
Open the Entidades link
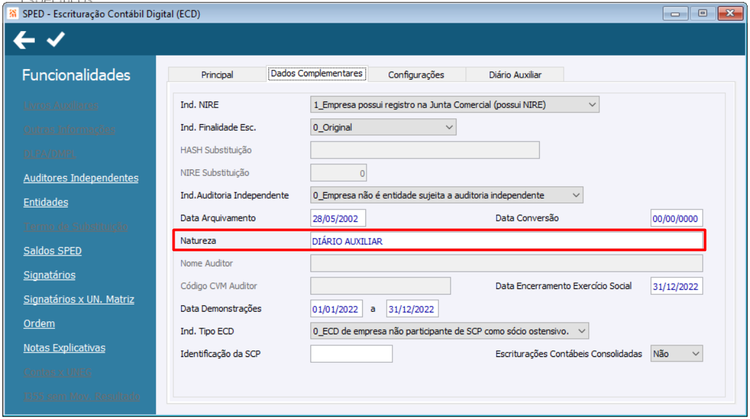pyautogui.click(x=46, y=202)
